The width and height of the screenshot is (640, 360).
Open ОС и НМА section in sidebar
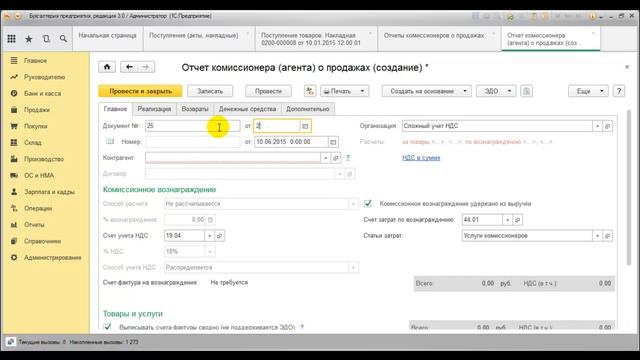pyautogui.click(x=39, y=176)
